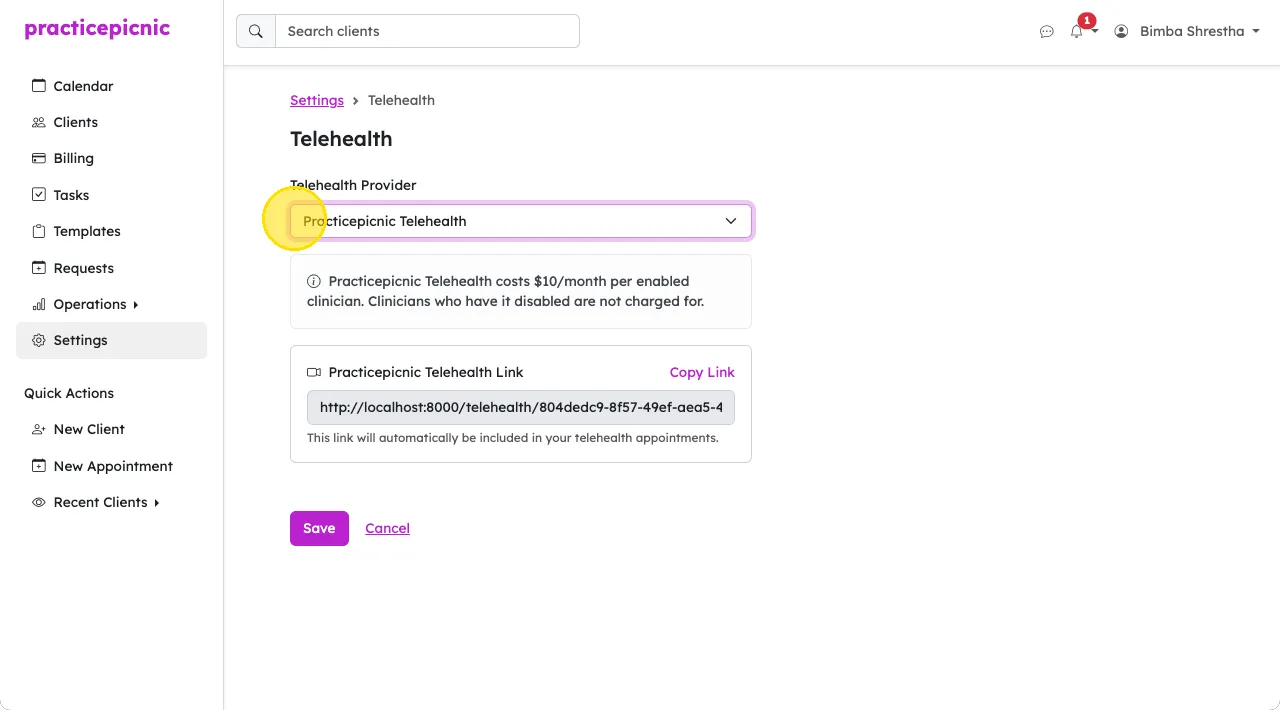
Task: Open the notifications bell icon
Action: tap(1076, 32)
